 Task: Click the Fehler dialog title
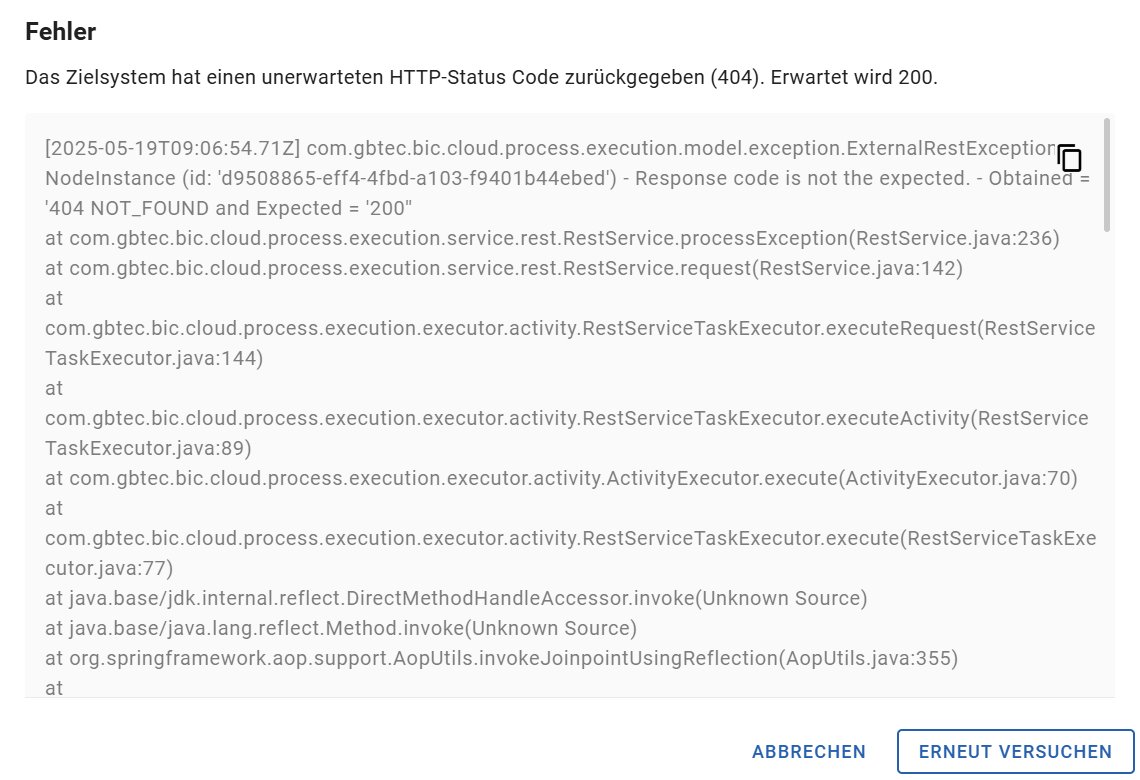(x=63, y=32)
